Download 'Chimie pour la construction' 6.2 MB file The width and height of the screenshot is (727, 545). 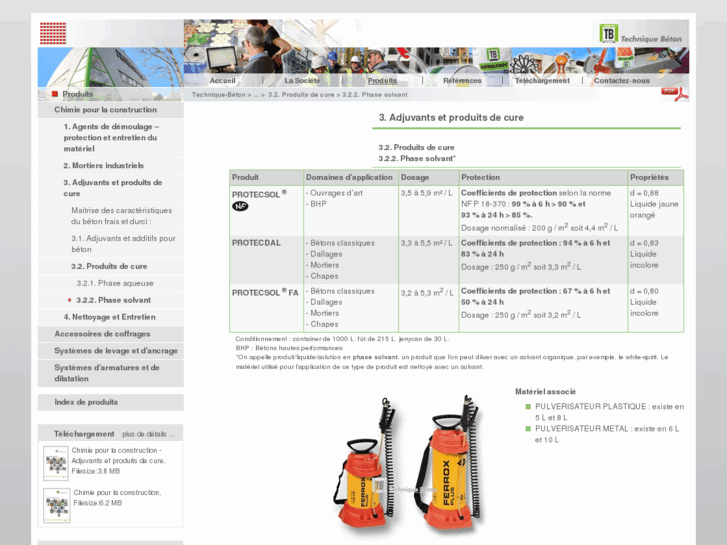pos(117,498)
